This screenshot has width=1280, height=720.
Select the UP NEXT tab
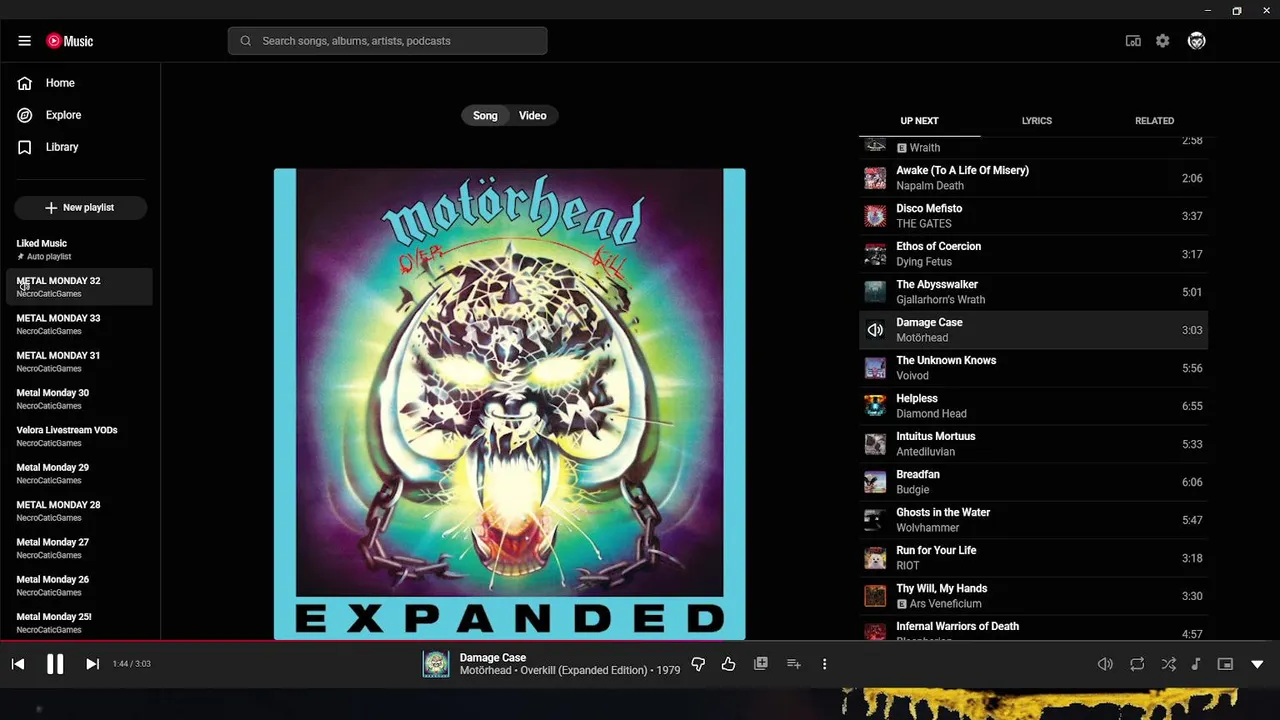point(919,121)
